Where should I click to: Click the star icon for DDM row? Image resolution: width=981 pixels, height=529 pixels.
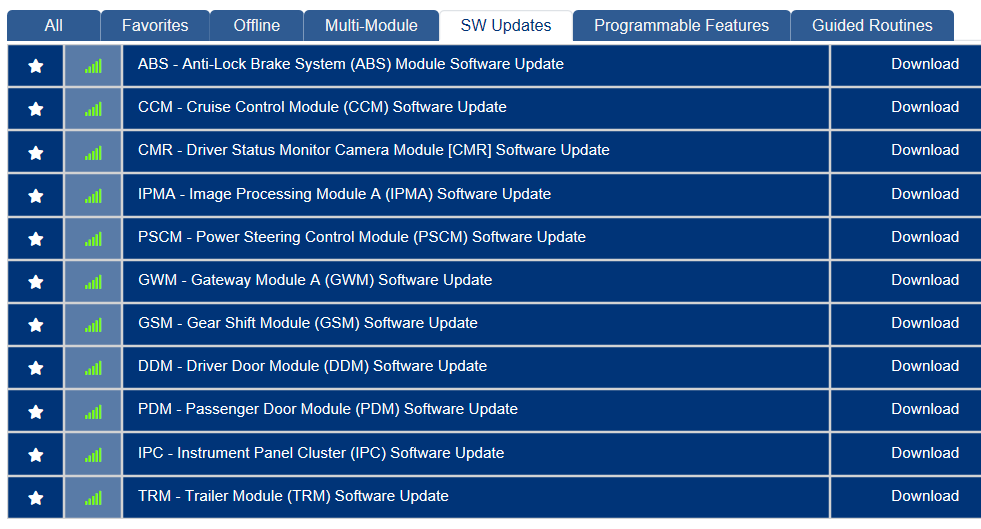pyautogui.click(x=36, y=368)
